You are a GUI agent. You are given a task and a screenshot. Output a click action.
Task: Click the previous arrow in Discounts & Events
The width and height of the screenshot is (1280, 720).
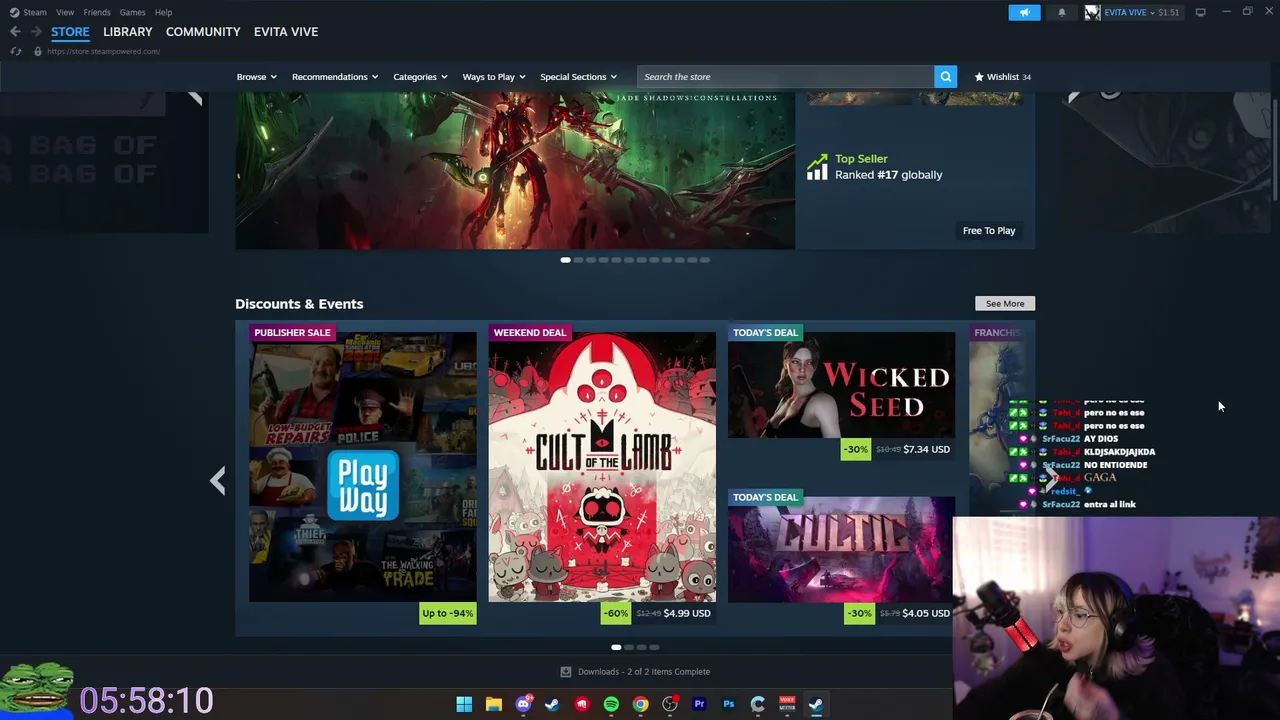(218, 481)
